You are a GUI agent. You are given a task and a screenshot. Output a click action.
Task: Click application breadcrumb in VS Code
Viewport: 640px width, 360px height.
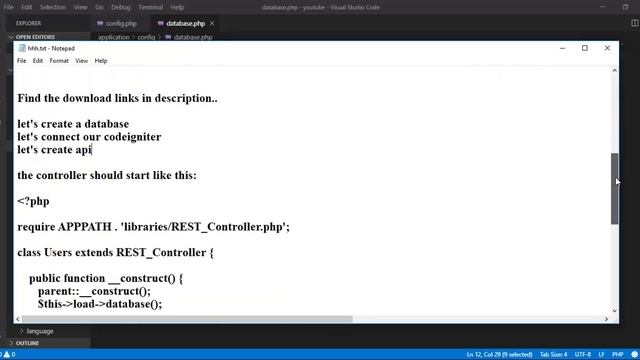point(113,37)
